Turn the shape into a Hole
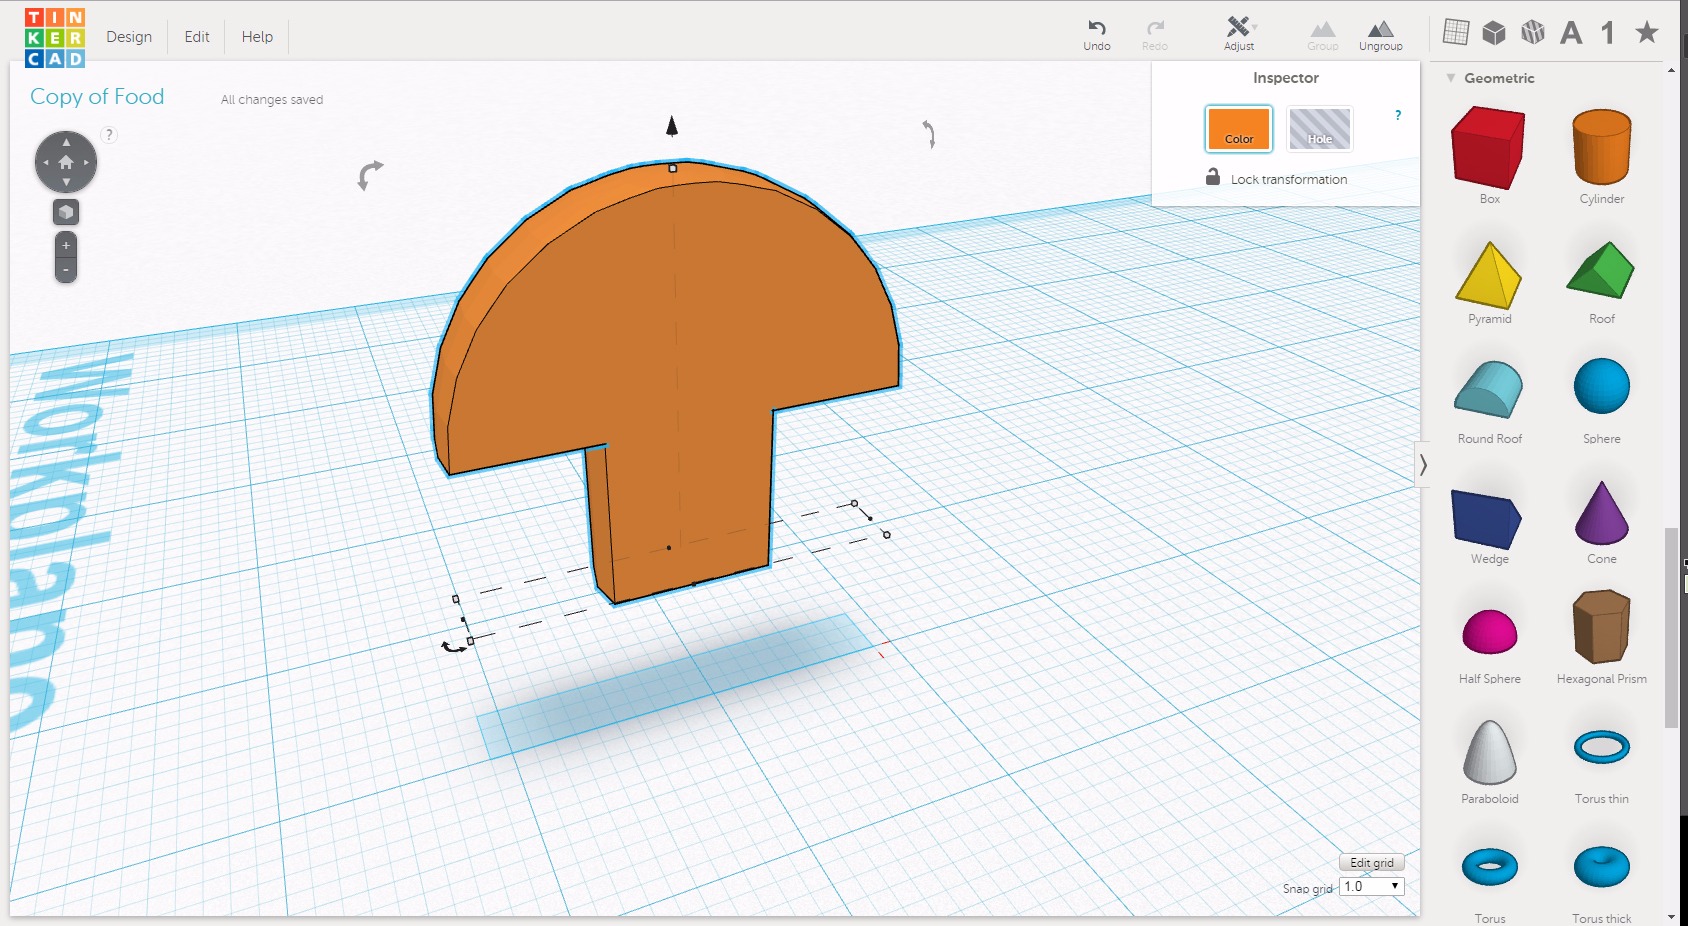 (x=1320, y=129)
